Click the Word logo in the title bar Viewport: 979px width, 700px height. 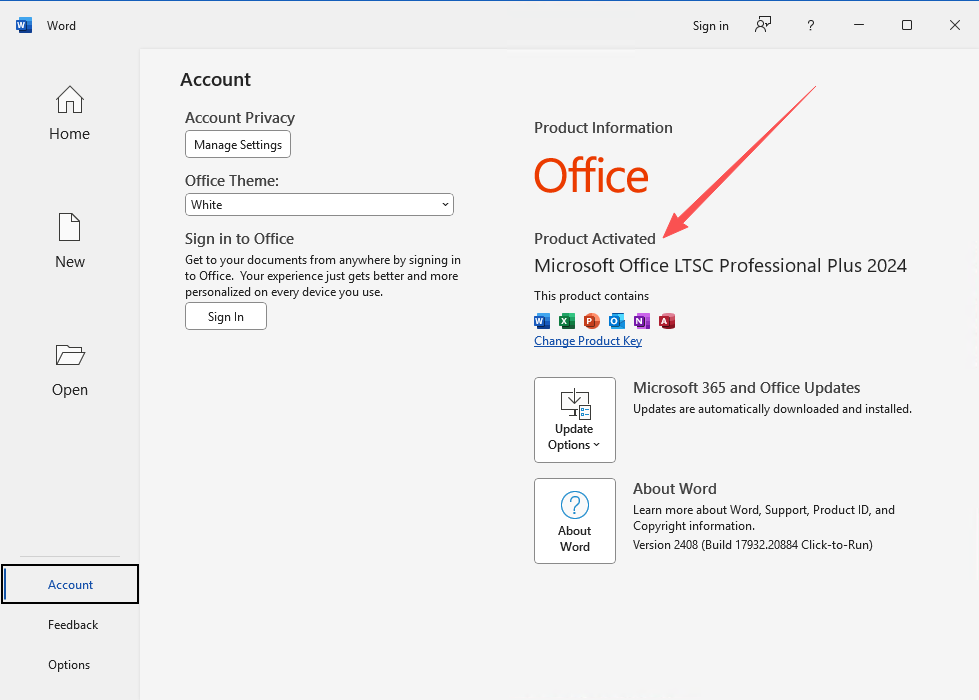click(24, 26)
